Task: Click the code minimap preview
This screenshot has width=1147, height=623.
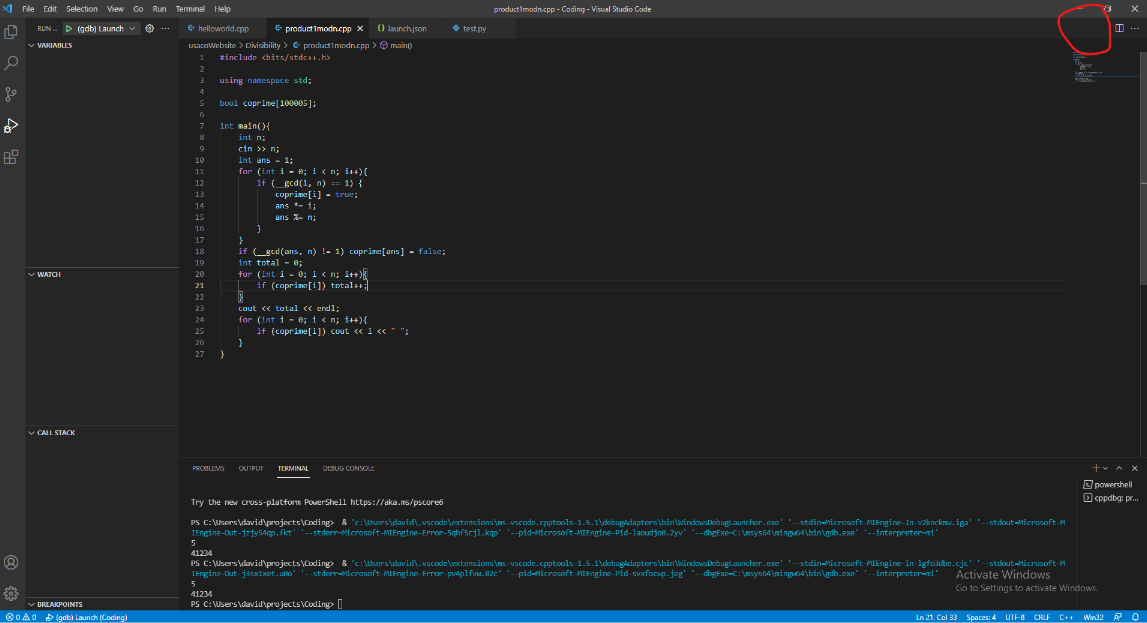Action: click(x=1106, y=69)
